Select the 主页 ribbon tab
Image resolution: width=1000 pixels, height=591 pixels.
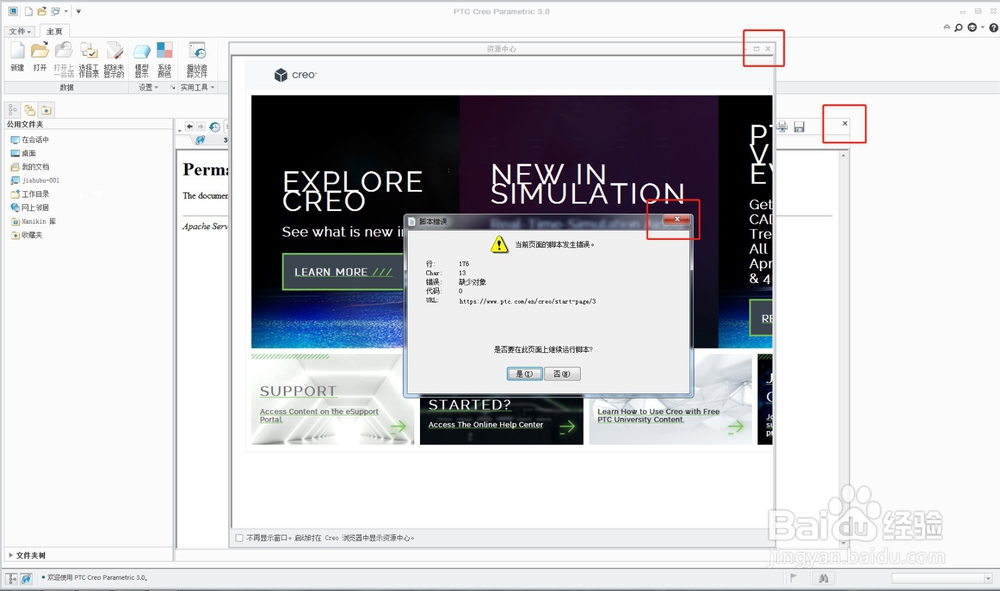(53, 31)
